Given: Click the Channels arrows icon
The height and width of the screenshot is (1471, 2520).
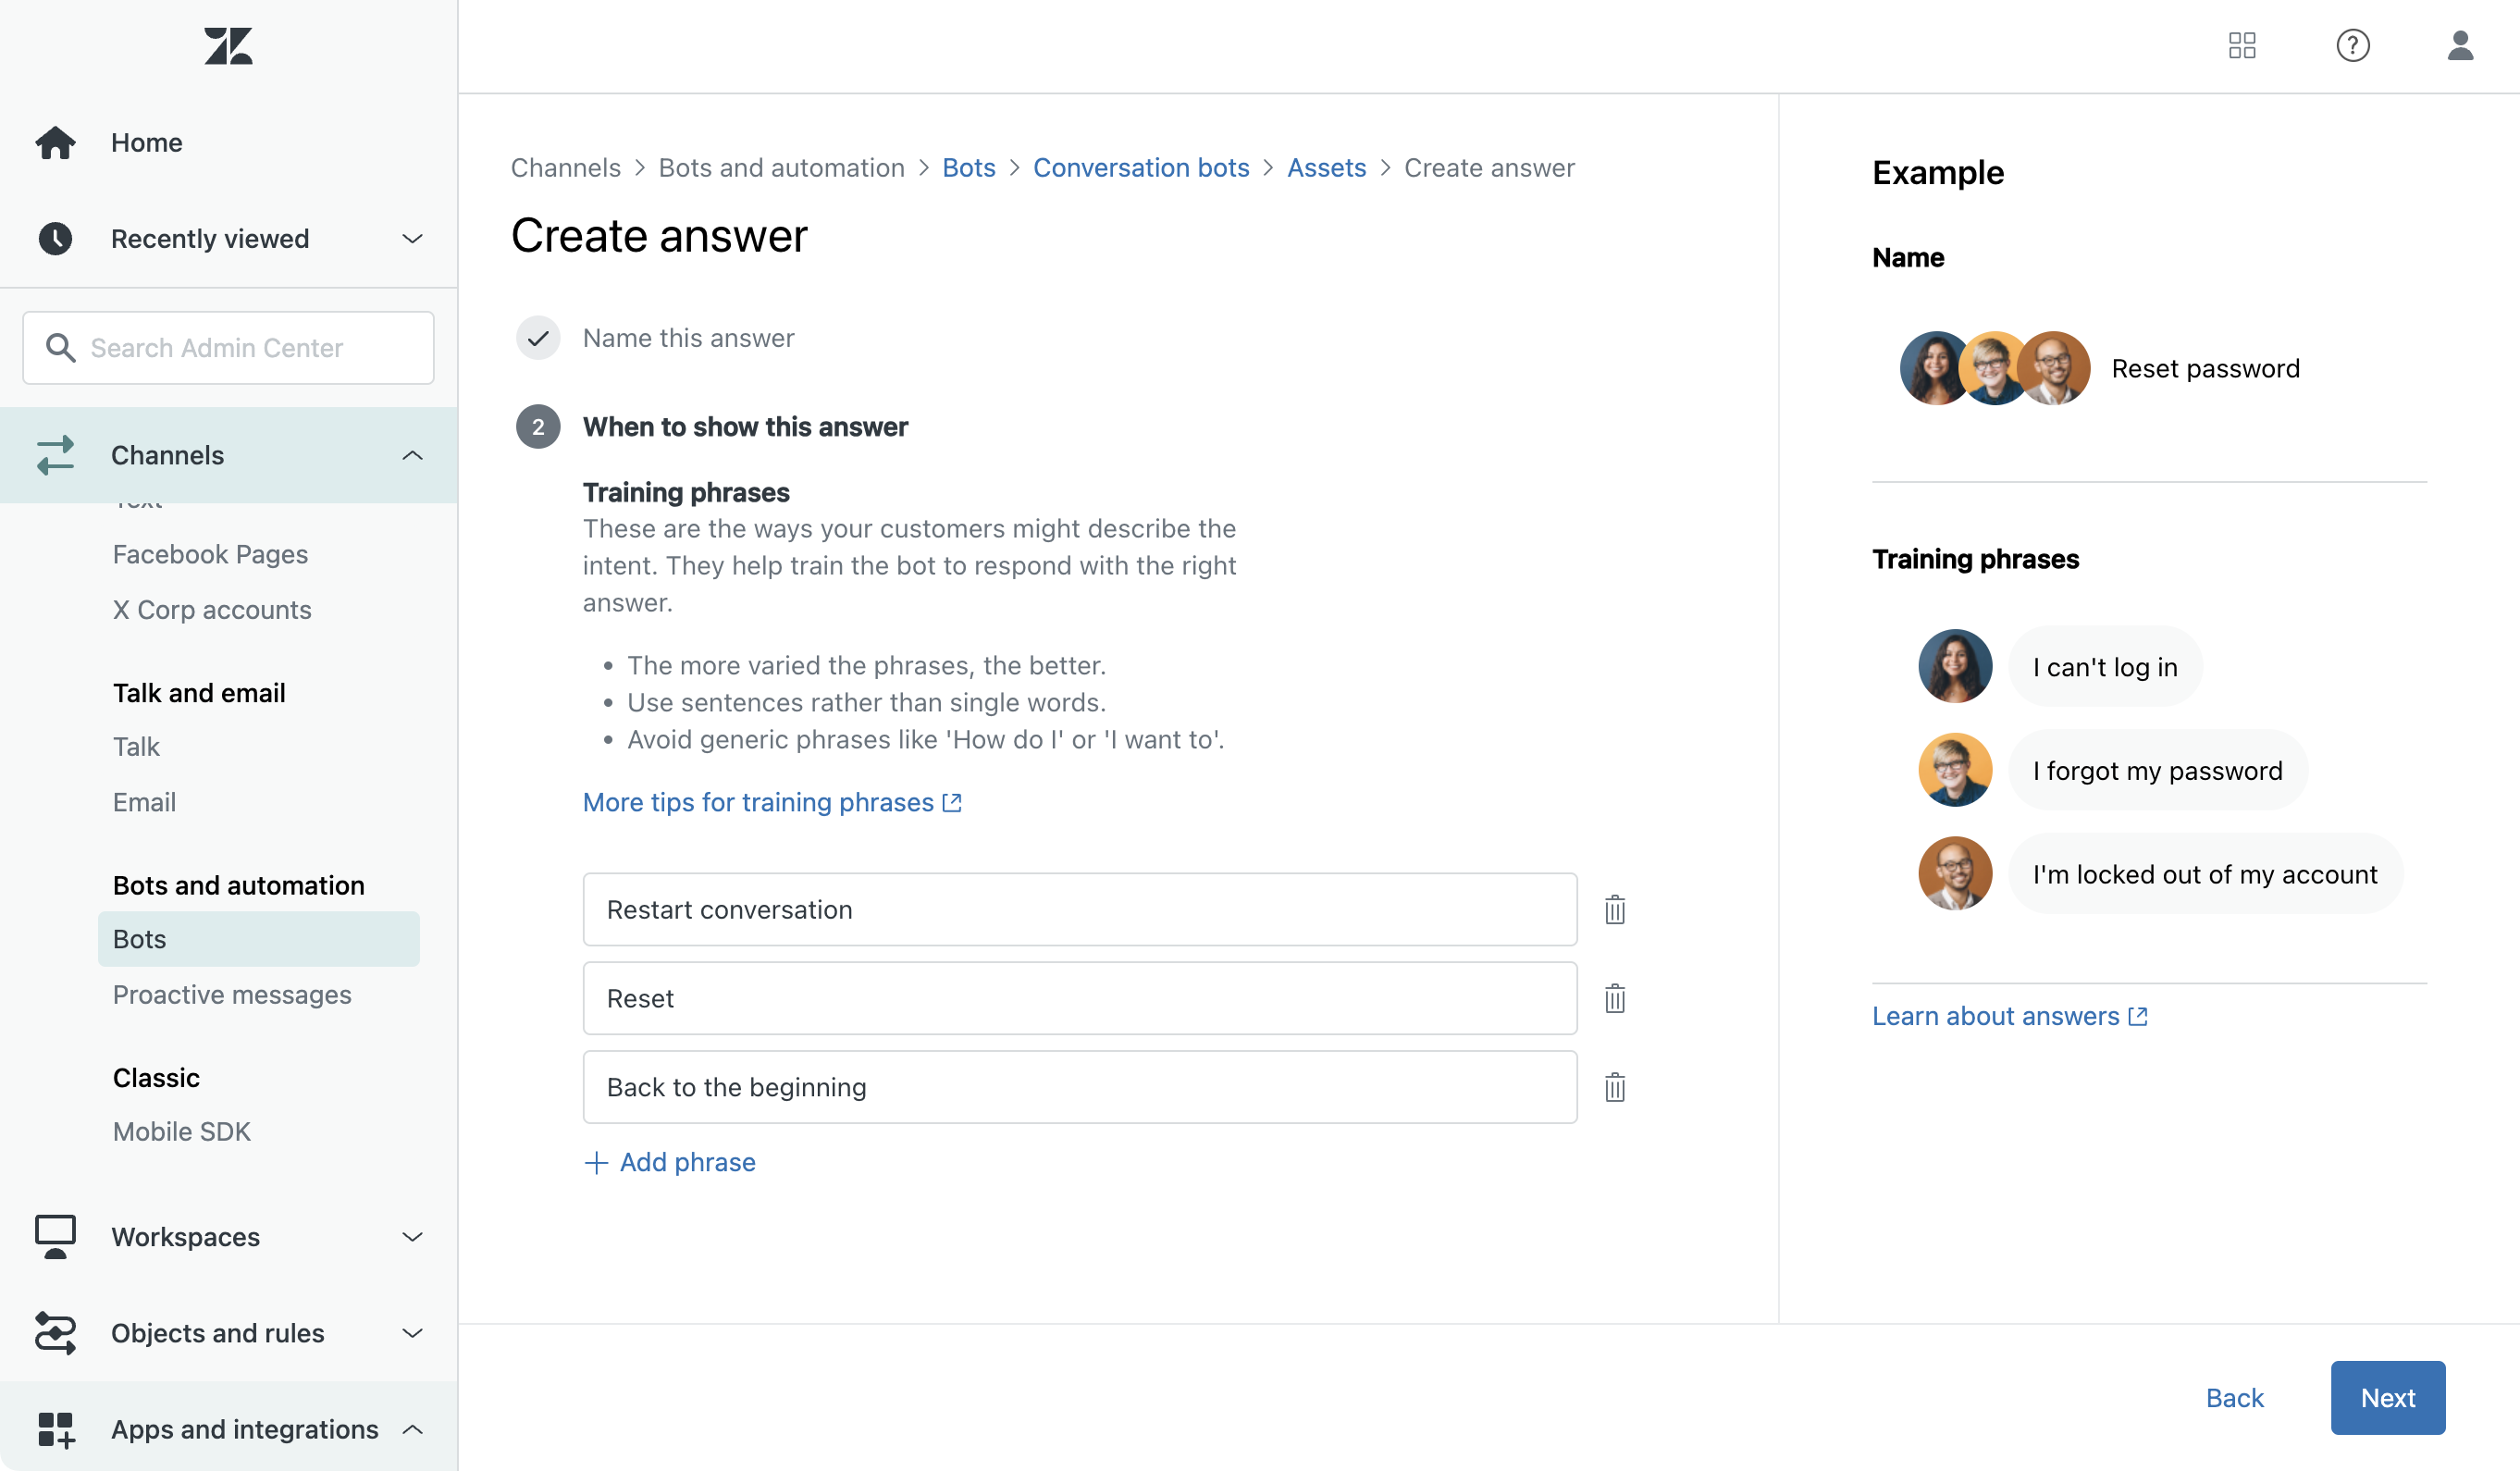Looking at the screenshot, I should (56, 455).
